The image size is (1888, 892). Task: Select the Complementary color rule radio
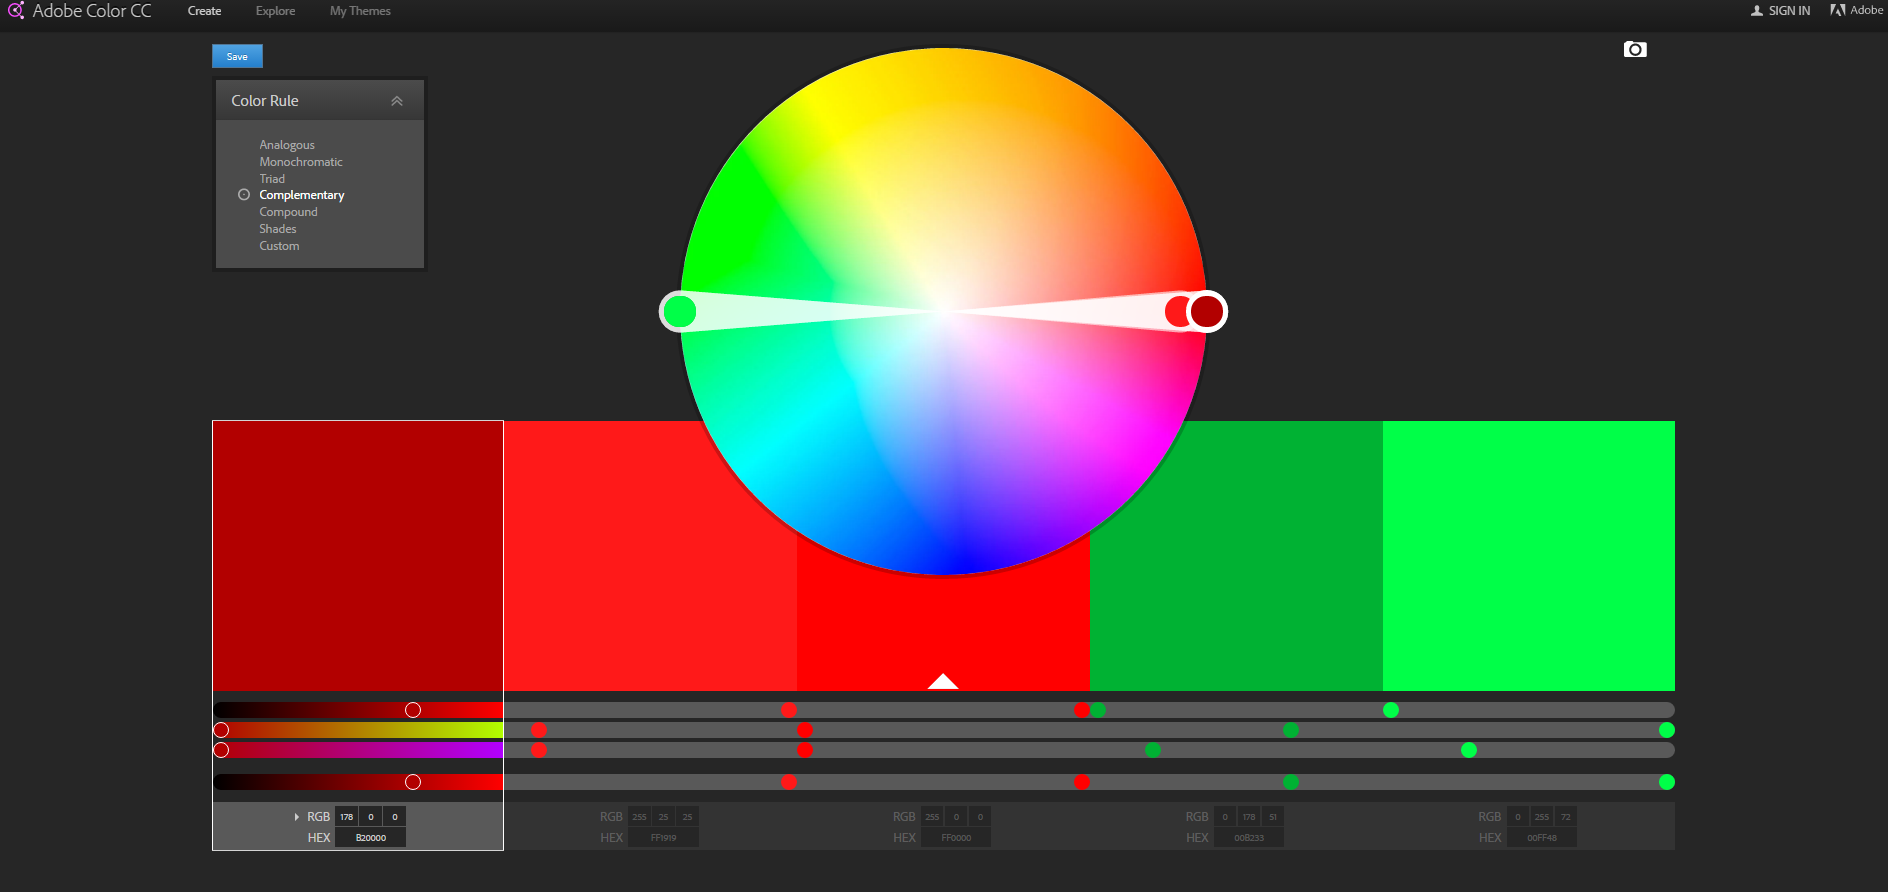tap(244, 195)
